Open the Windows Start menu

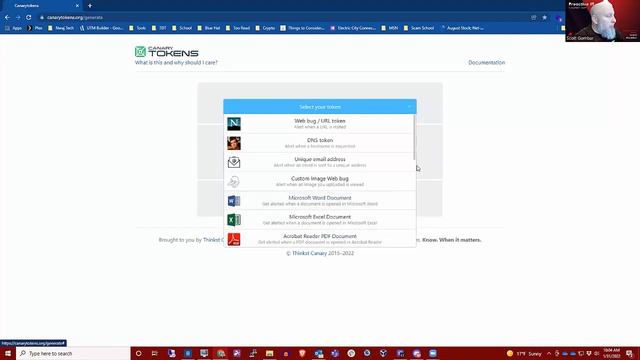point(8,353)
